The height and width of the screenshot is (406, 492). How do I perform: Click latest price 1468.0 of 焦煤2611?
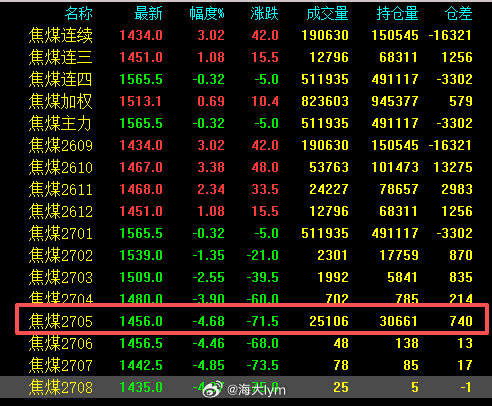pyautogui.click(x=141, y=189)
